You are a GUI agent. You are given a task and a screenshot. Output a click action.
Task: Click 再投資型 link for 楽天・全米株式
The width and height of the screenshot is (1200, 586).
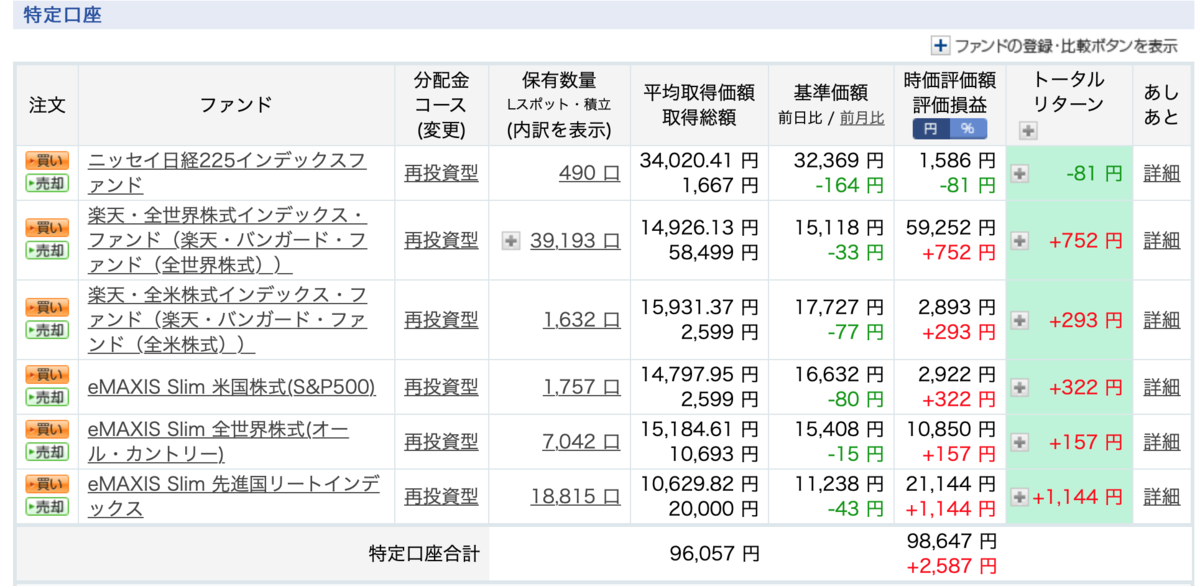(x=441, y=320)
